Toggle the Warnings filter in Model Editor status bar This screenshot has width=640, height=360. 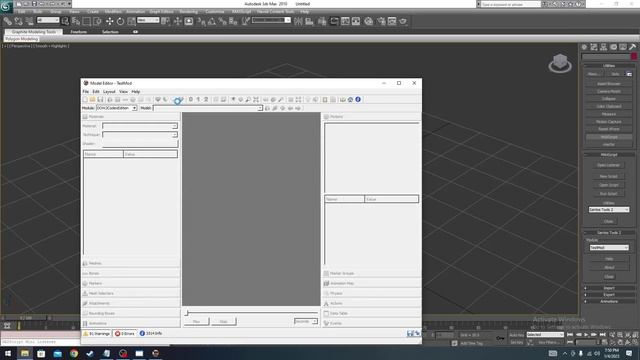97,333
